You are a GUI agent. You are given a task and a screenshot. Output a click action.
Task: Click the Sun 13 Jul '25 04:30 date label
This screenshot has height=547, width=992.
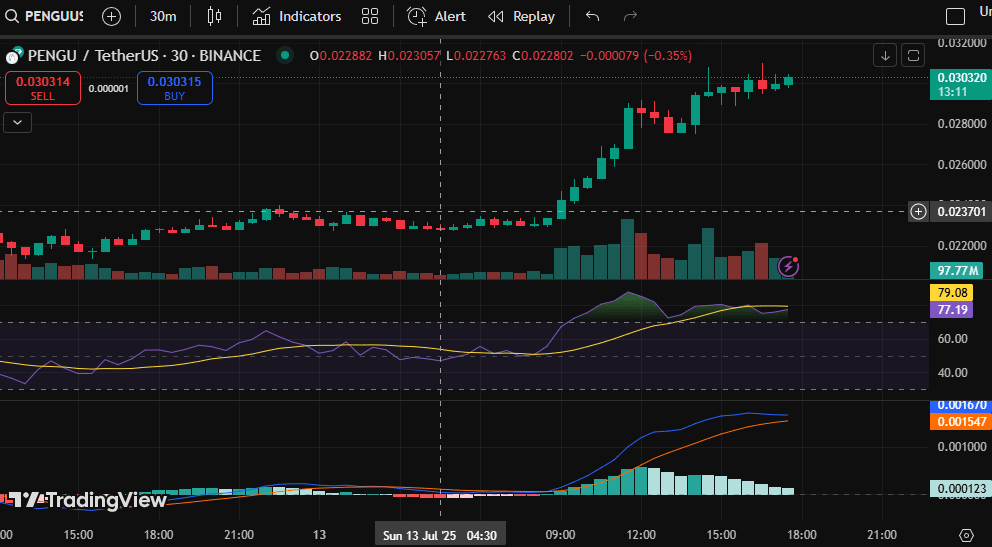pyautogui.click(x=440, y=536)
